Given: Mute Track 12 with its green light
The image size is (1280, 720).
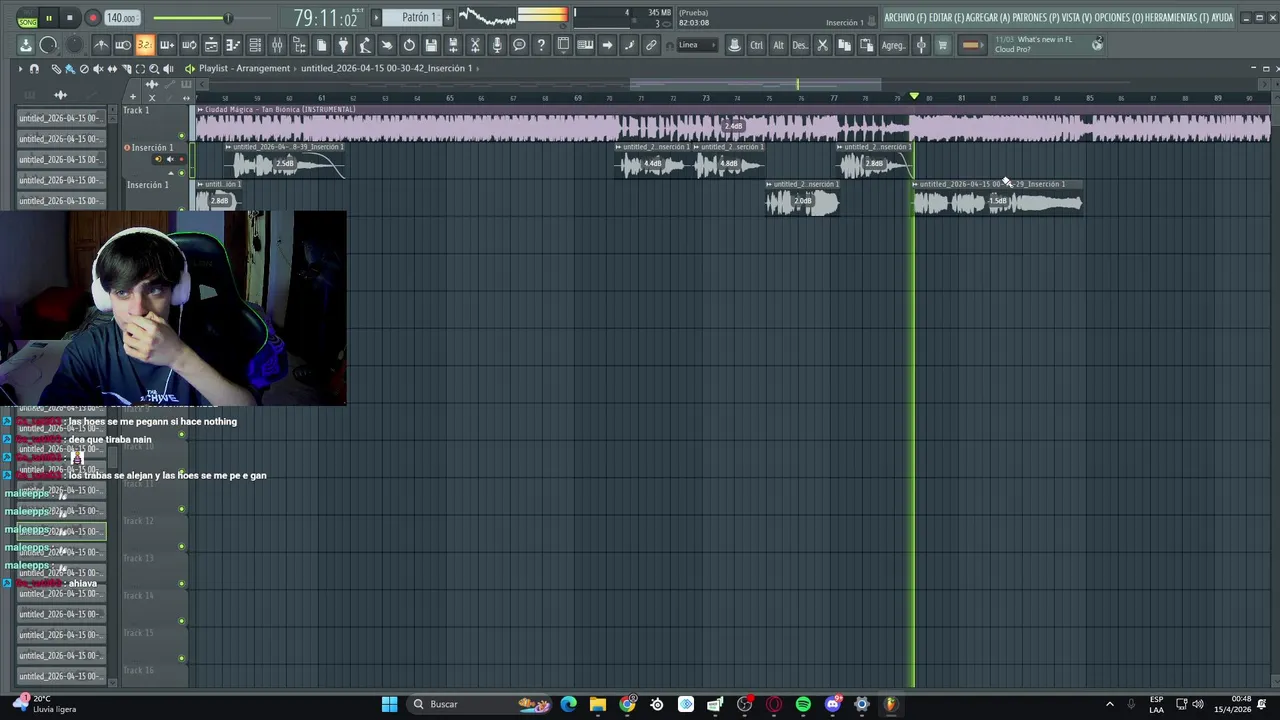Looking at the screenshot, I should tap(181, 546).
